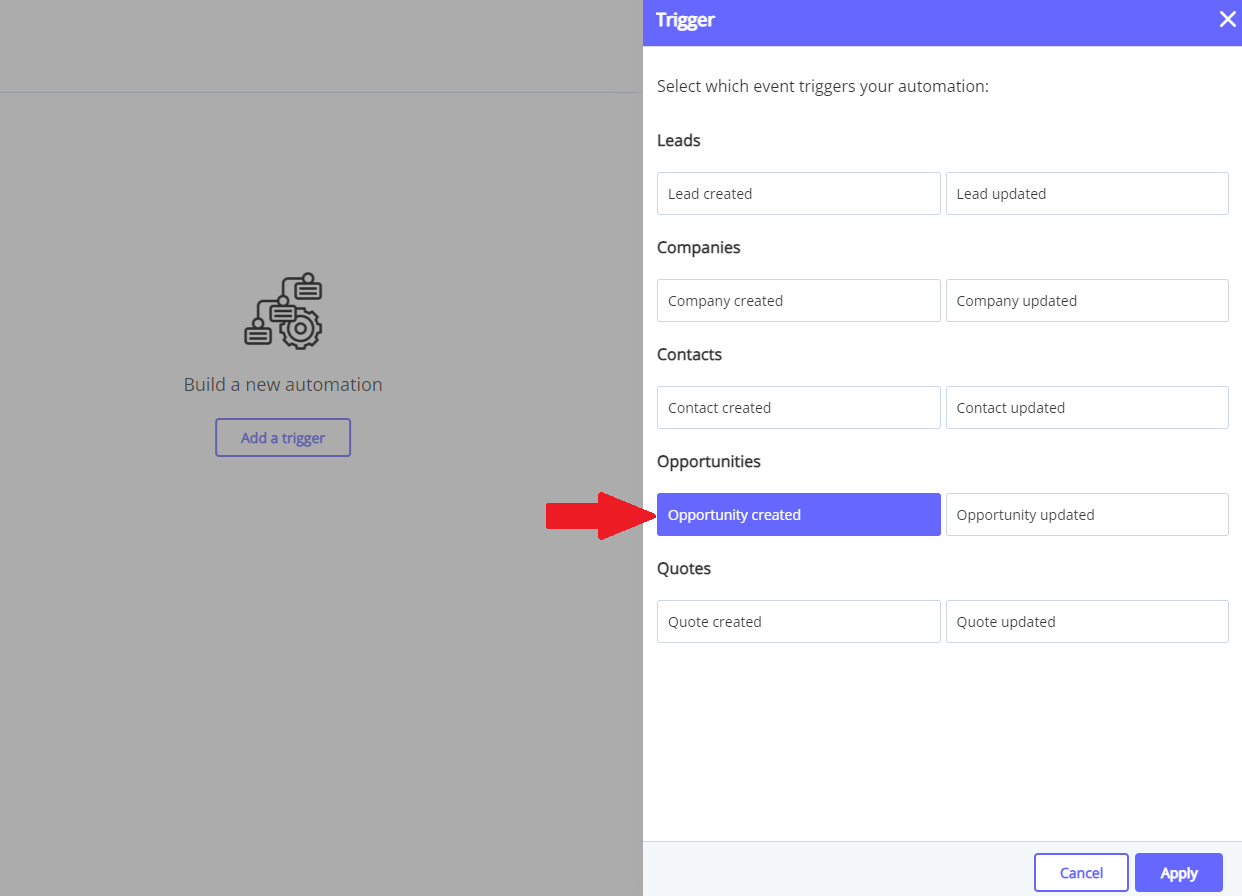Click the Add a trigger button

coord(283,437)
